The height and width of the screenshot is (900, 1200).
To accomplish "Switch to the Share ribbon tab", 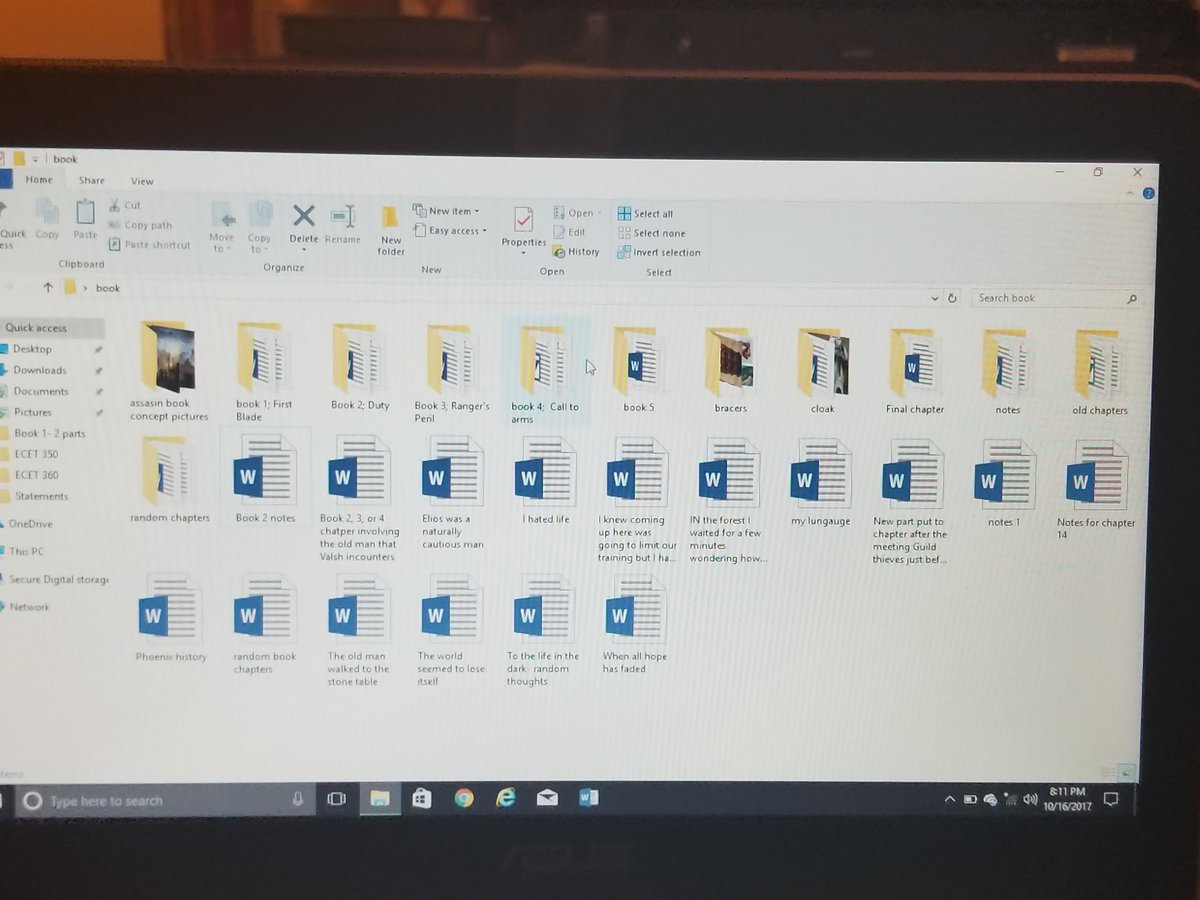I will click(92, 181).
